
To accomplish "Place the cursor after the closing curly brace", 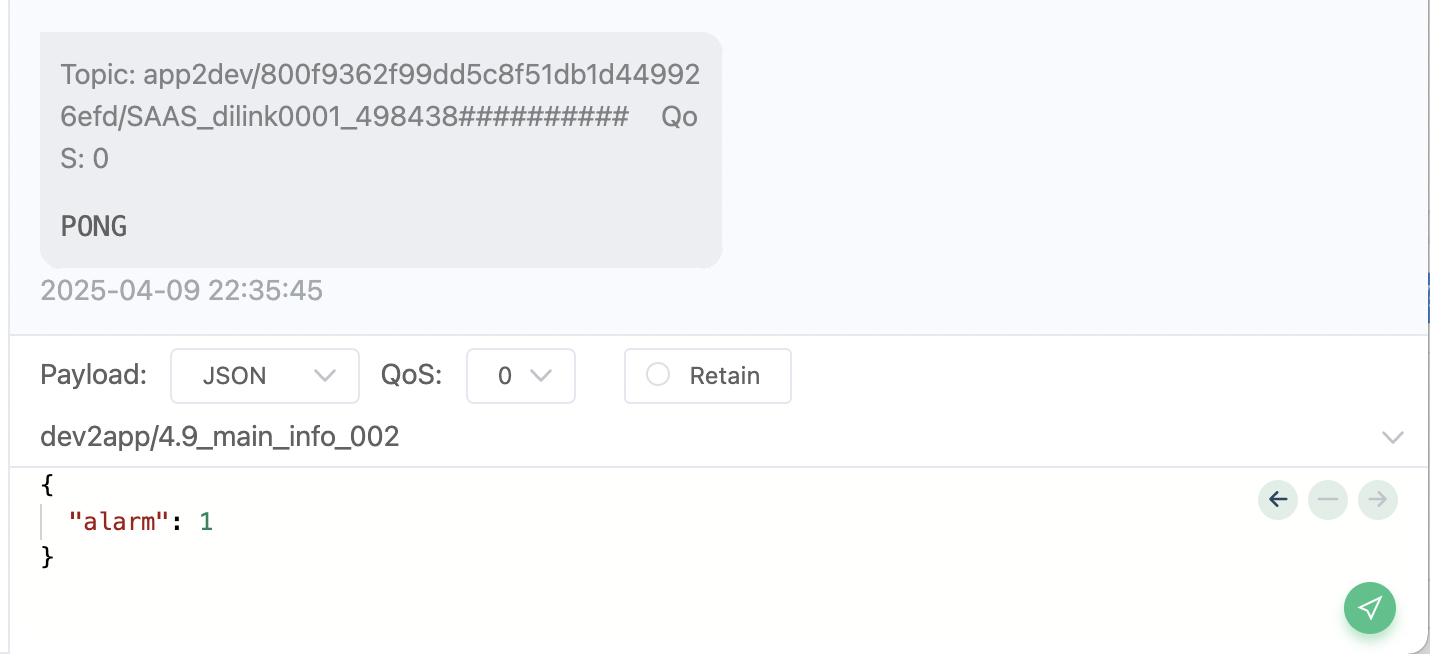I will coord(55,557).
